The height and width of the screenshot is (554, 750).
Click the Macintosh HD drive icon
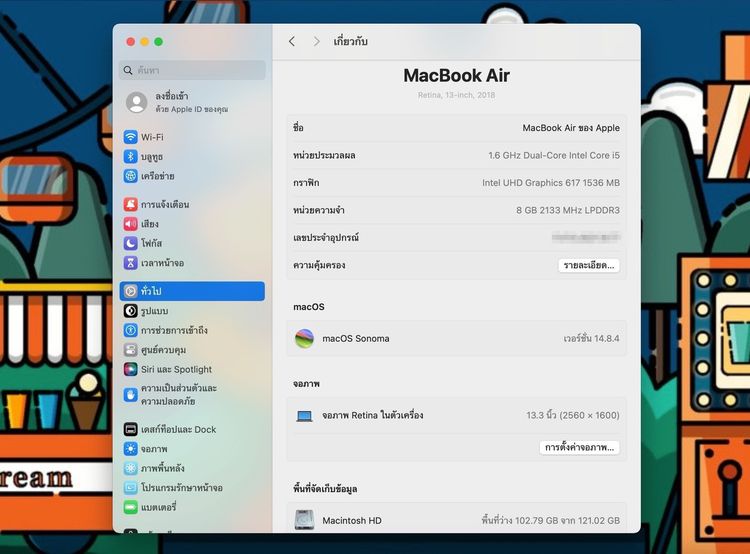tap(304, 520)
